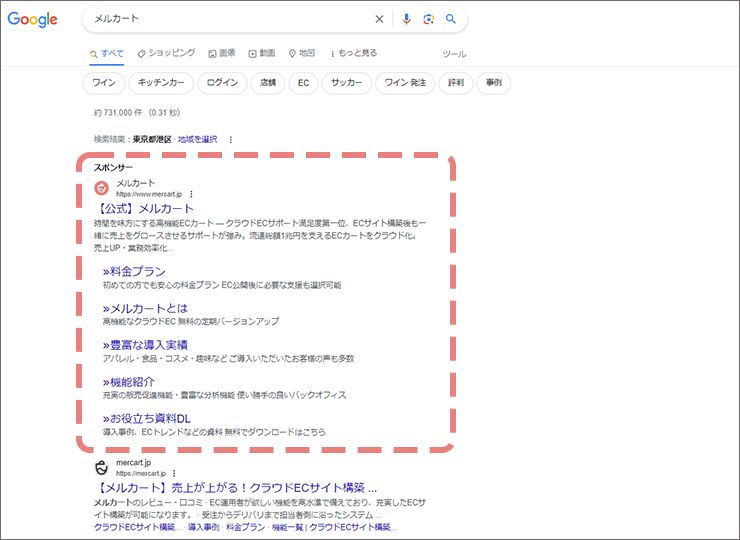Click the スポンサー label
Image resolution: width=740 pixels, height=540 pixels.
tap(113, 168)
